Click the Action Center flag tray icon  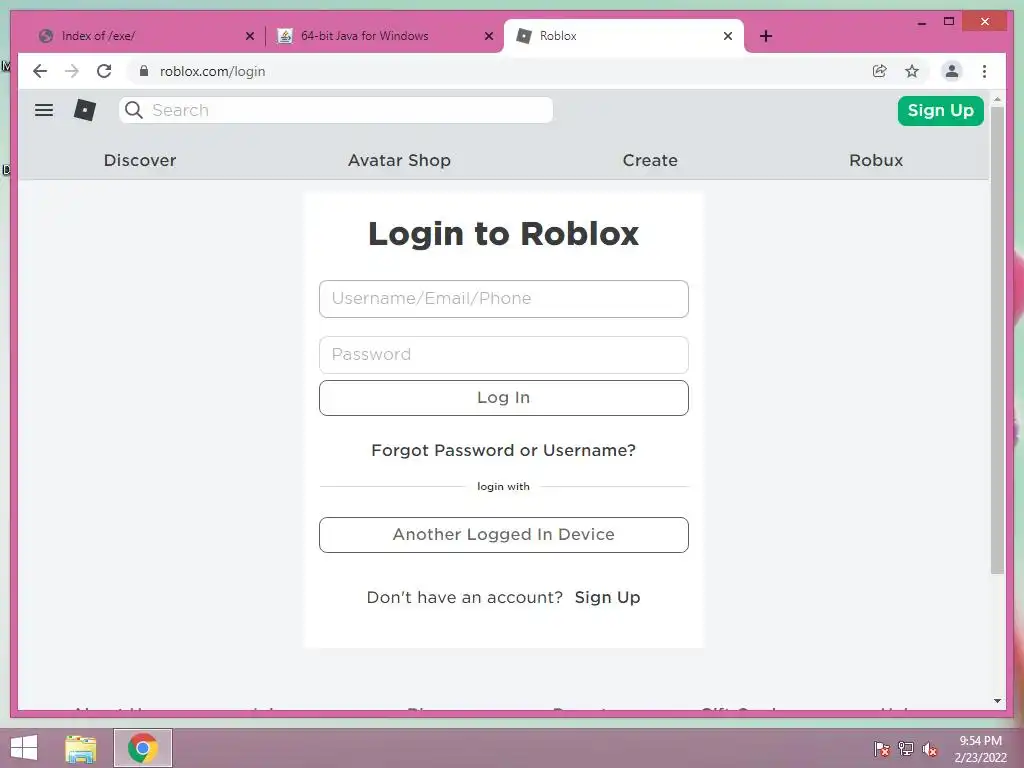[882, 749]
